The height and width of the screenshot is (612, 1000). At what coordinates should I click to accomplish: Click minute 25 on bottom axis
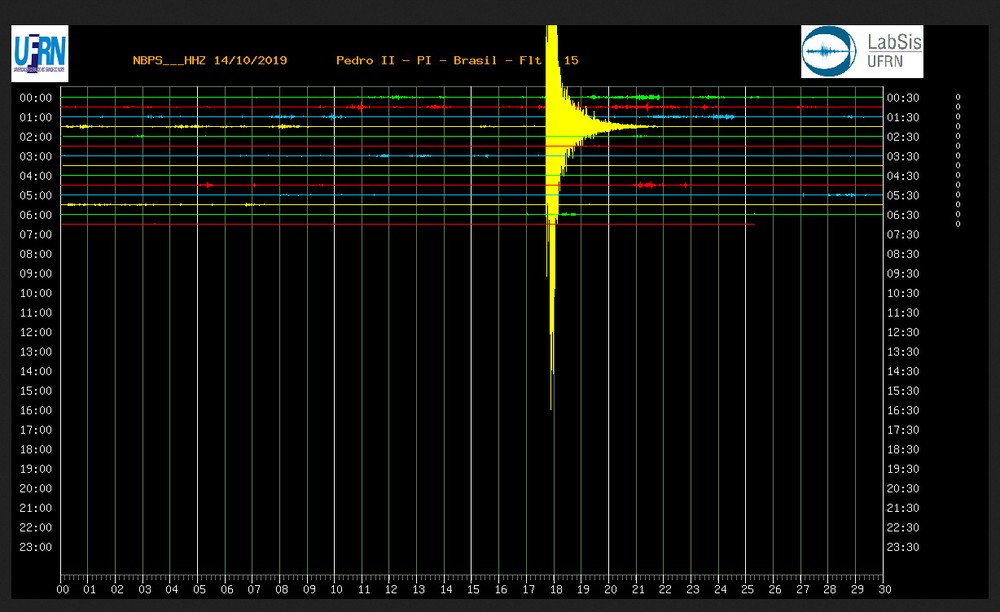(x=747, y=590)
